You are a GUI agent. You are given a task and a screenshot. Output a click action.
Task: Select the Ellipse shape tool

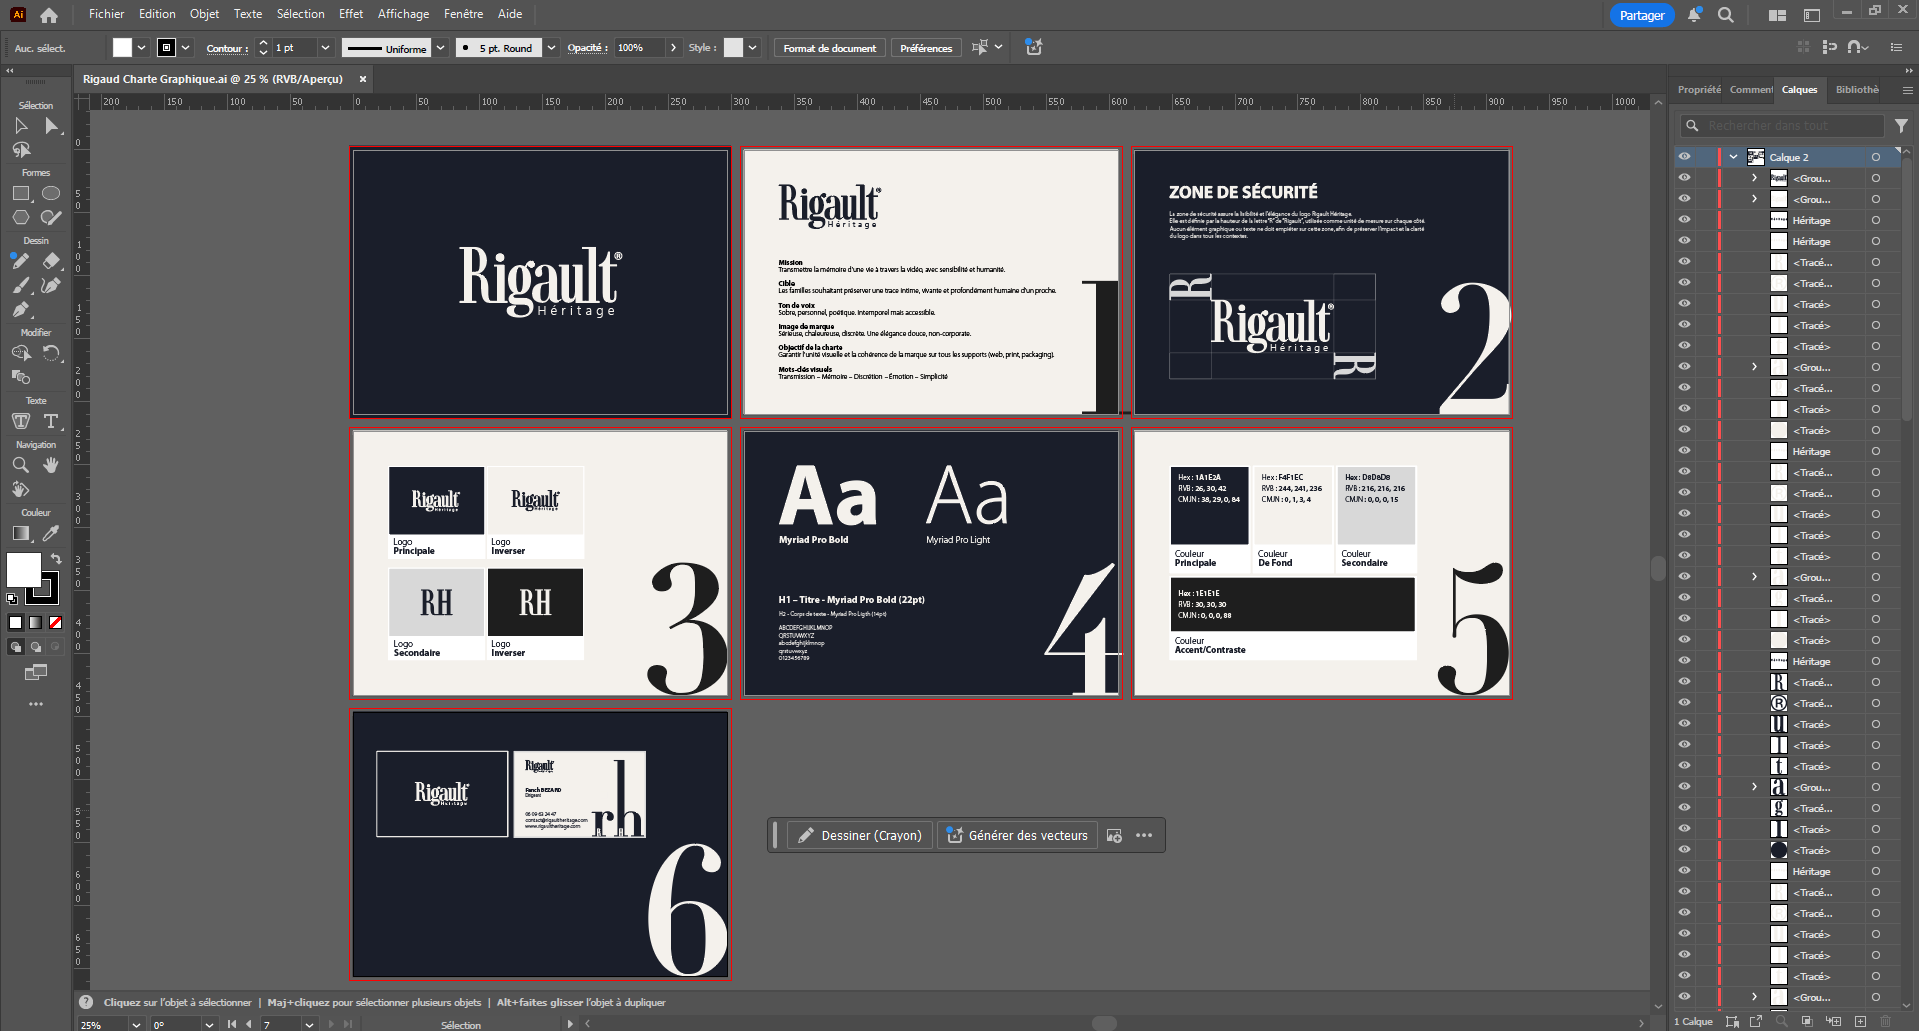pyautogui.click(x=51, y=194)
